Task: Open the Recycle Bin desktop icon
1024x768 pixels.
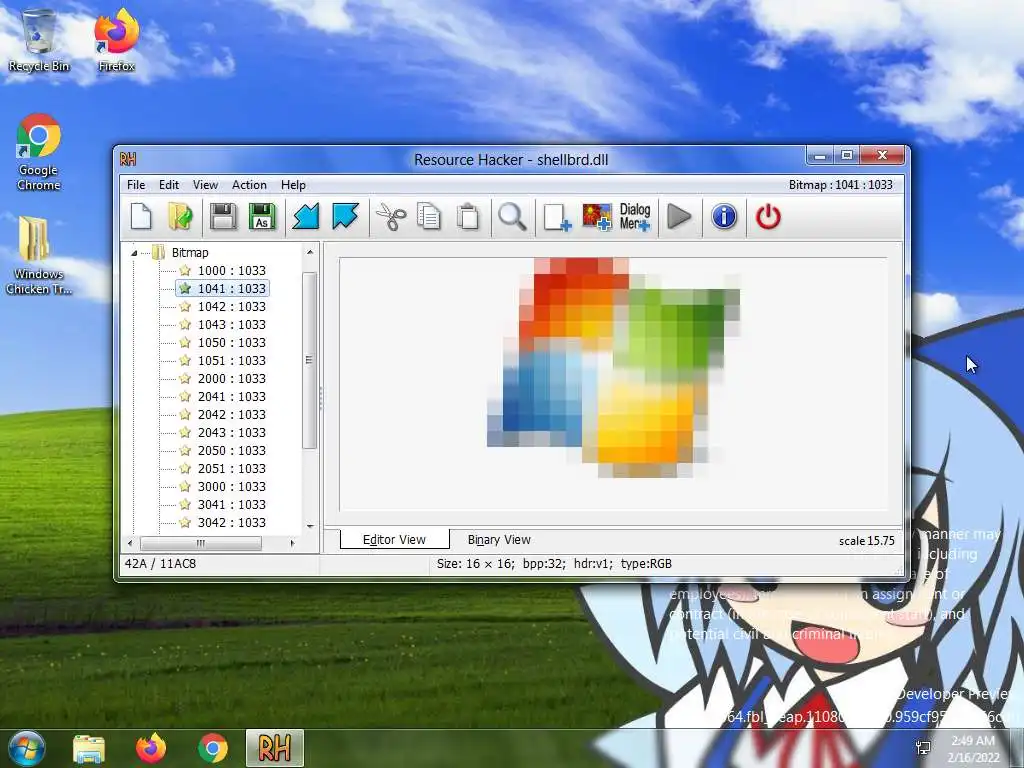Action: click(39, 40)
